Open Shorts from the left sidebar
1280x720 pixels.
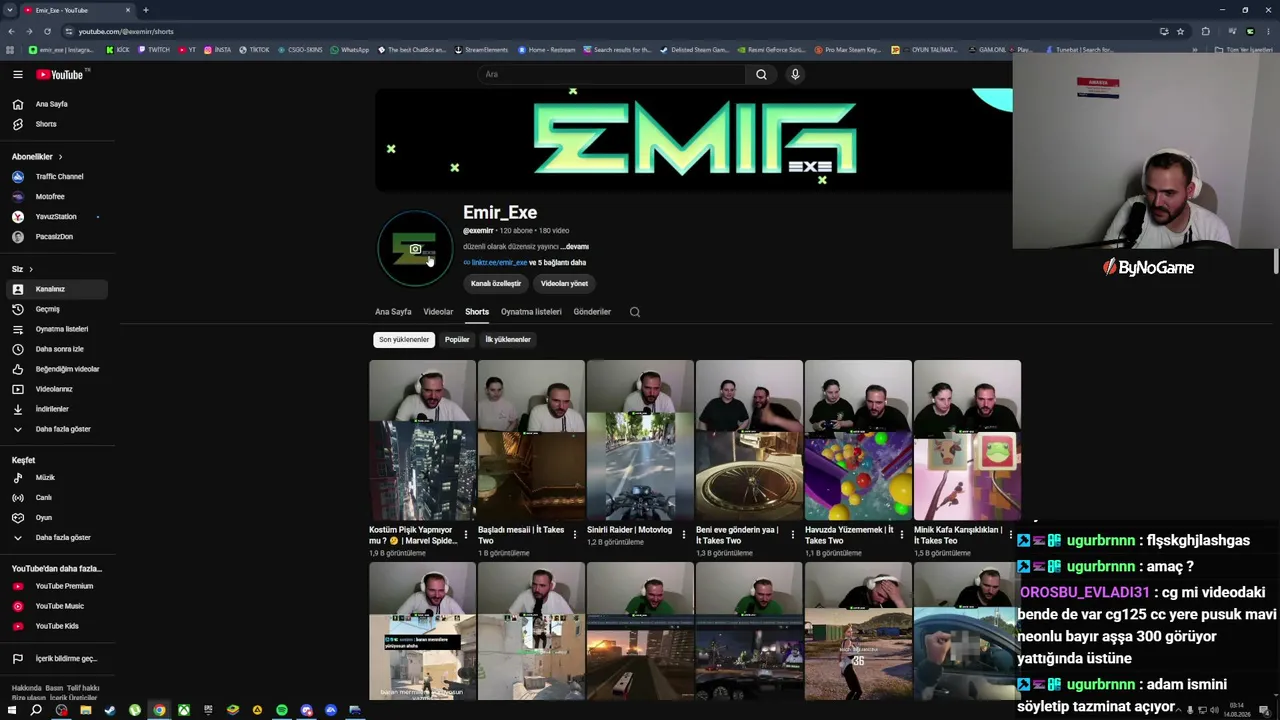click(57, 124)
